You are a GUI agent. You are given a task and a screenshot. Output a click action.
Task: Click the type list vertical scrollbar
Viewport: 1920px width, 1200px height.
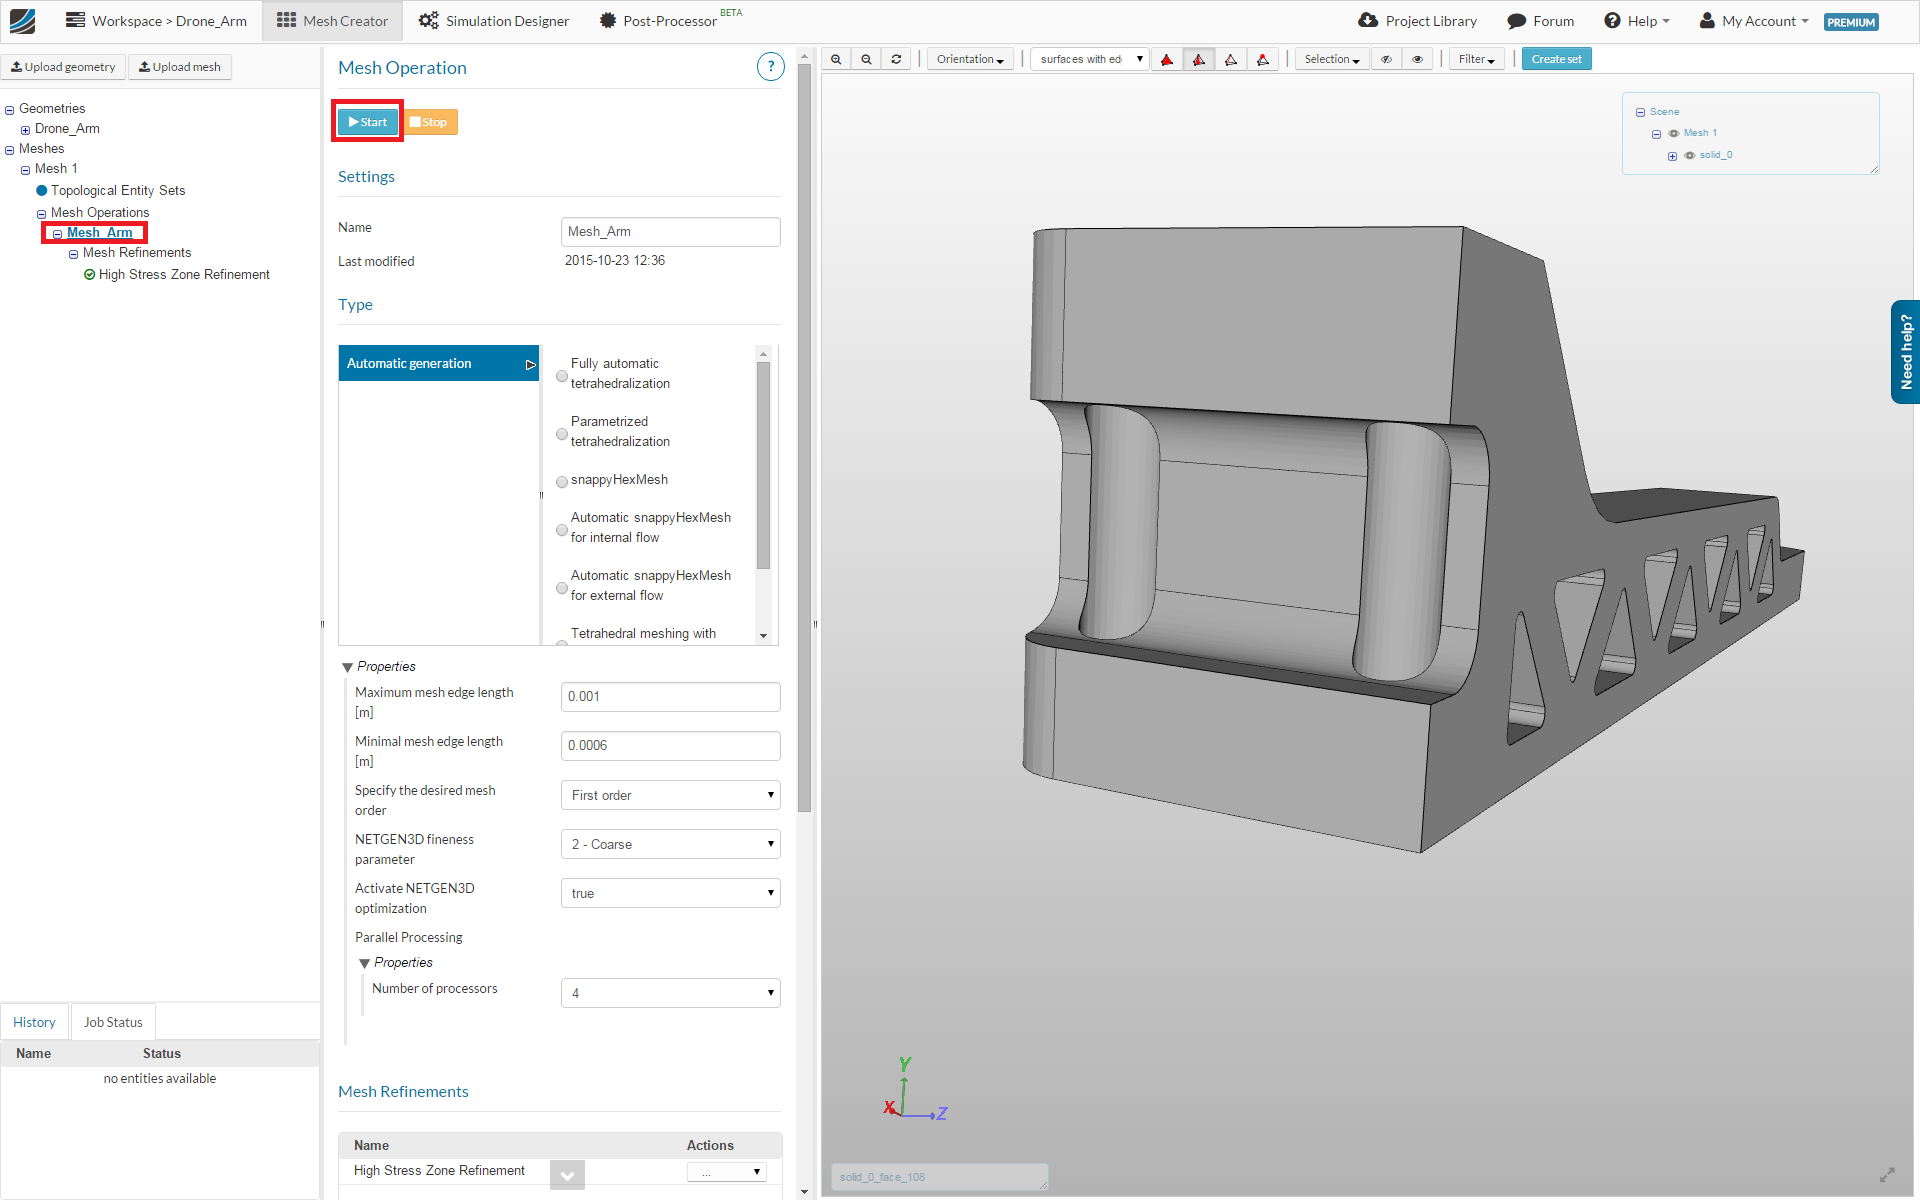click(763, 465)
